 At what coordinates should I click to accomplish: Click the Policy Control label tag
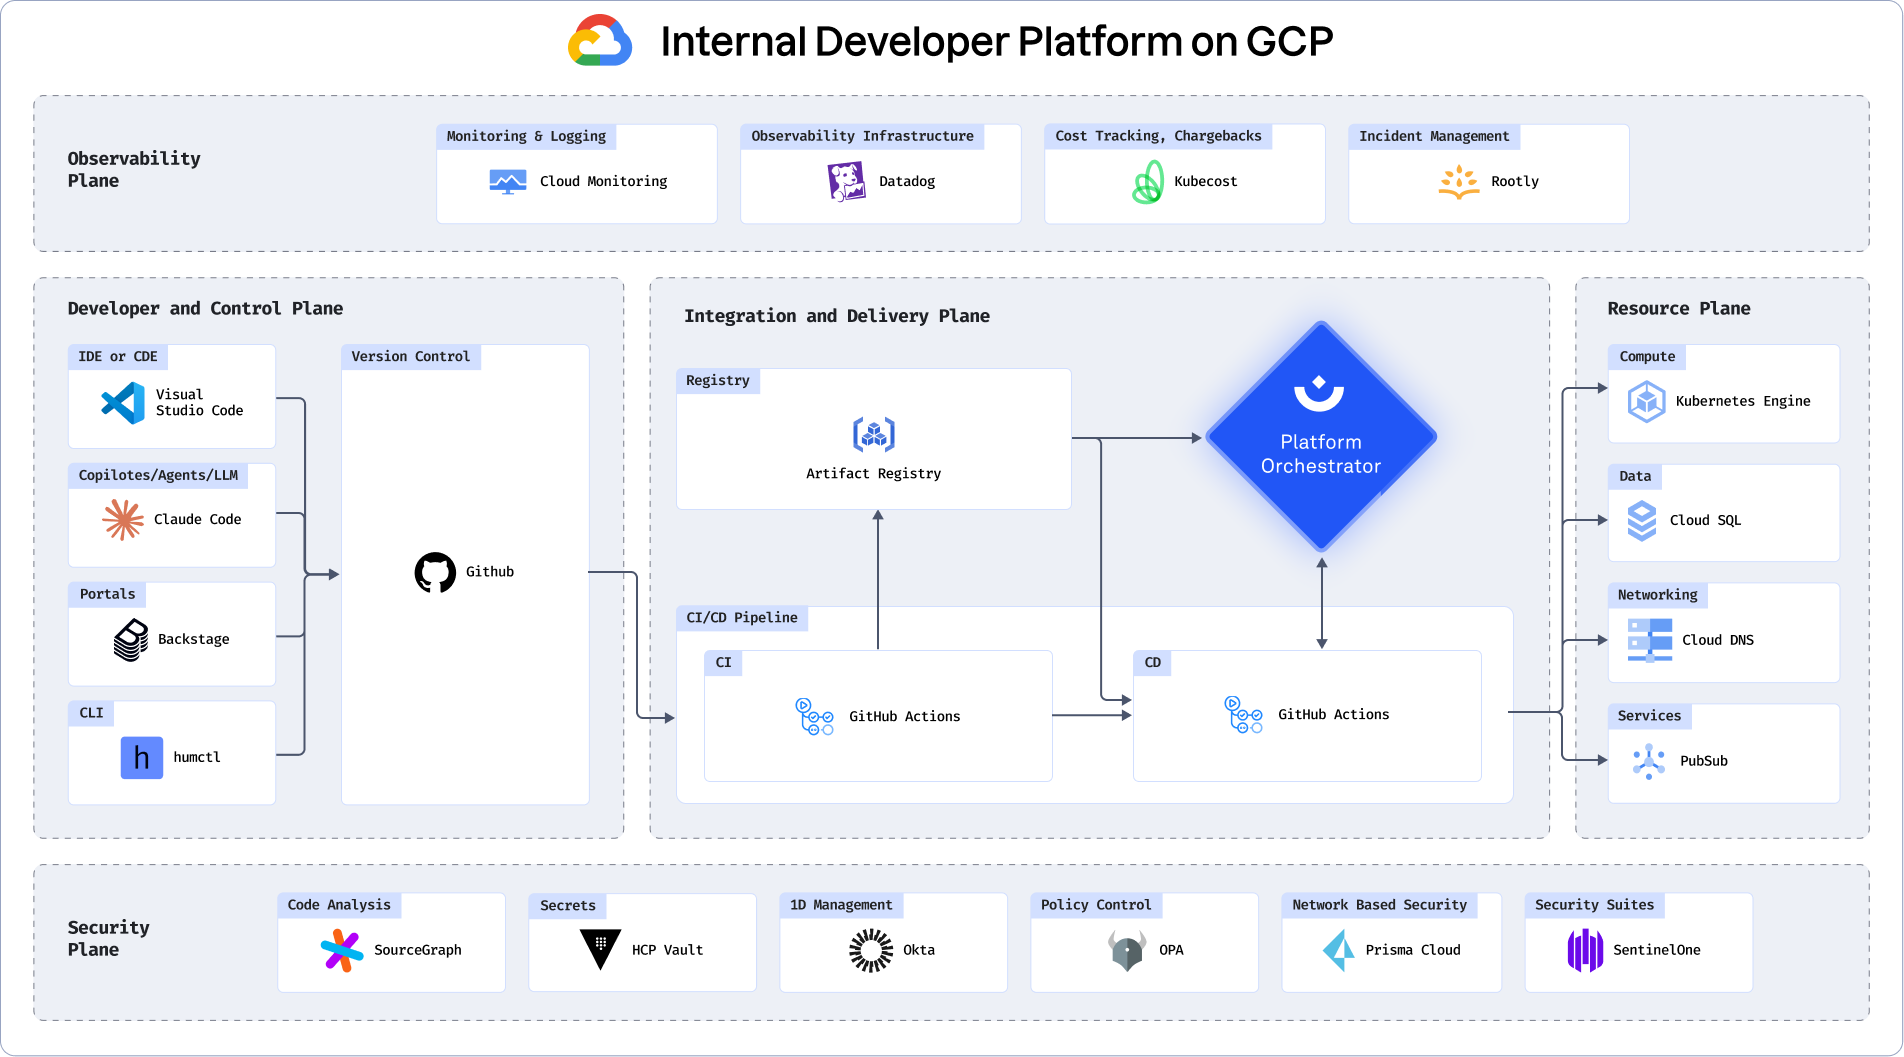click(1096, 905)
